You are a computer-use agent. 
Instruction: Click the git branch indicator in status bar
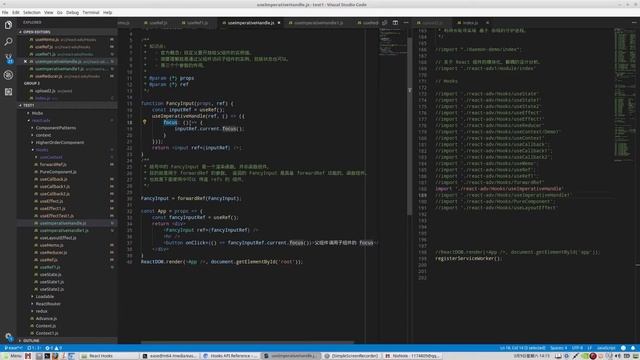click(13, 348)
